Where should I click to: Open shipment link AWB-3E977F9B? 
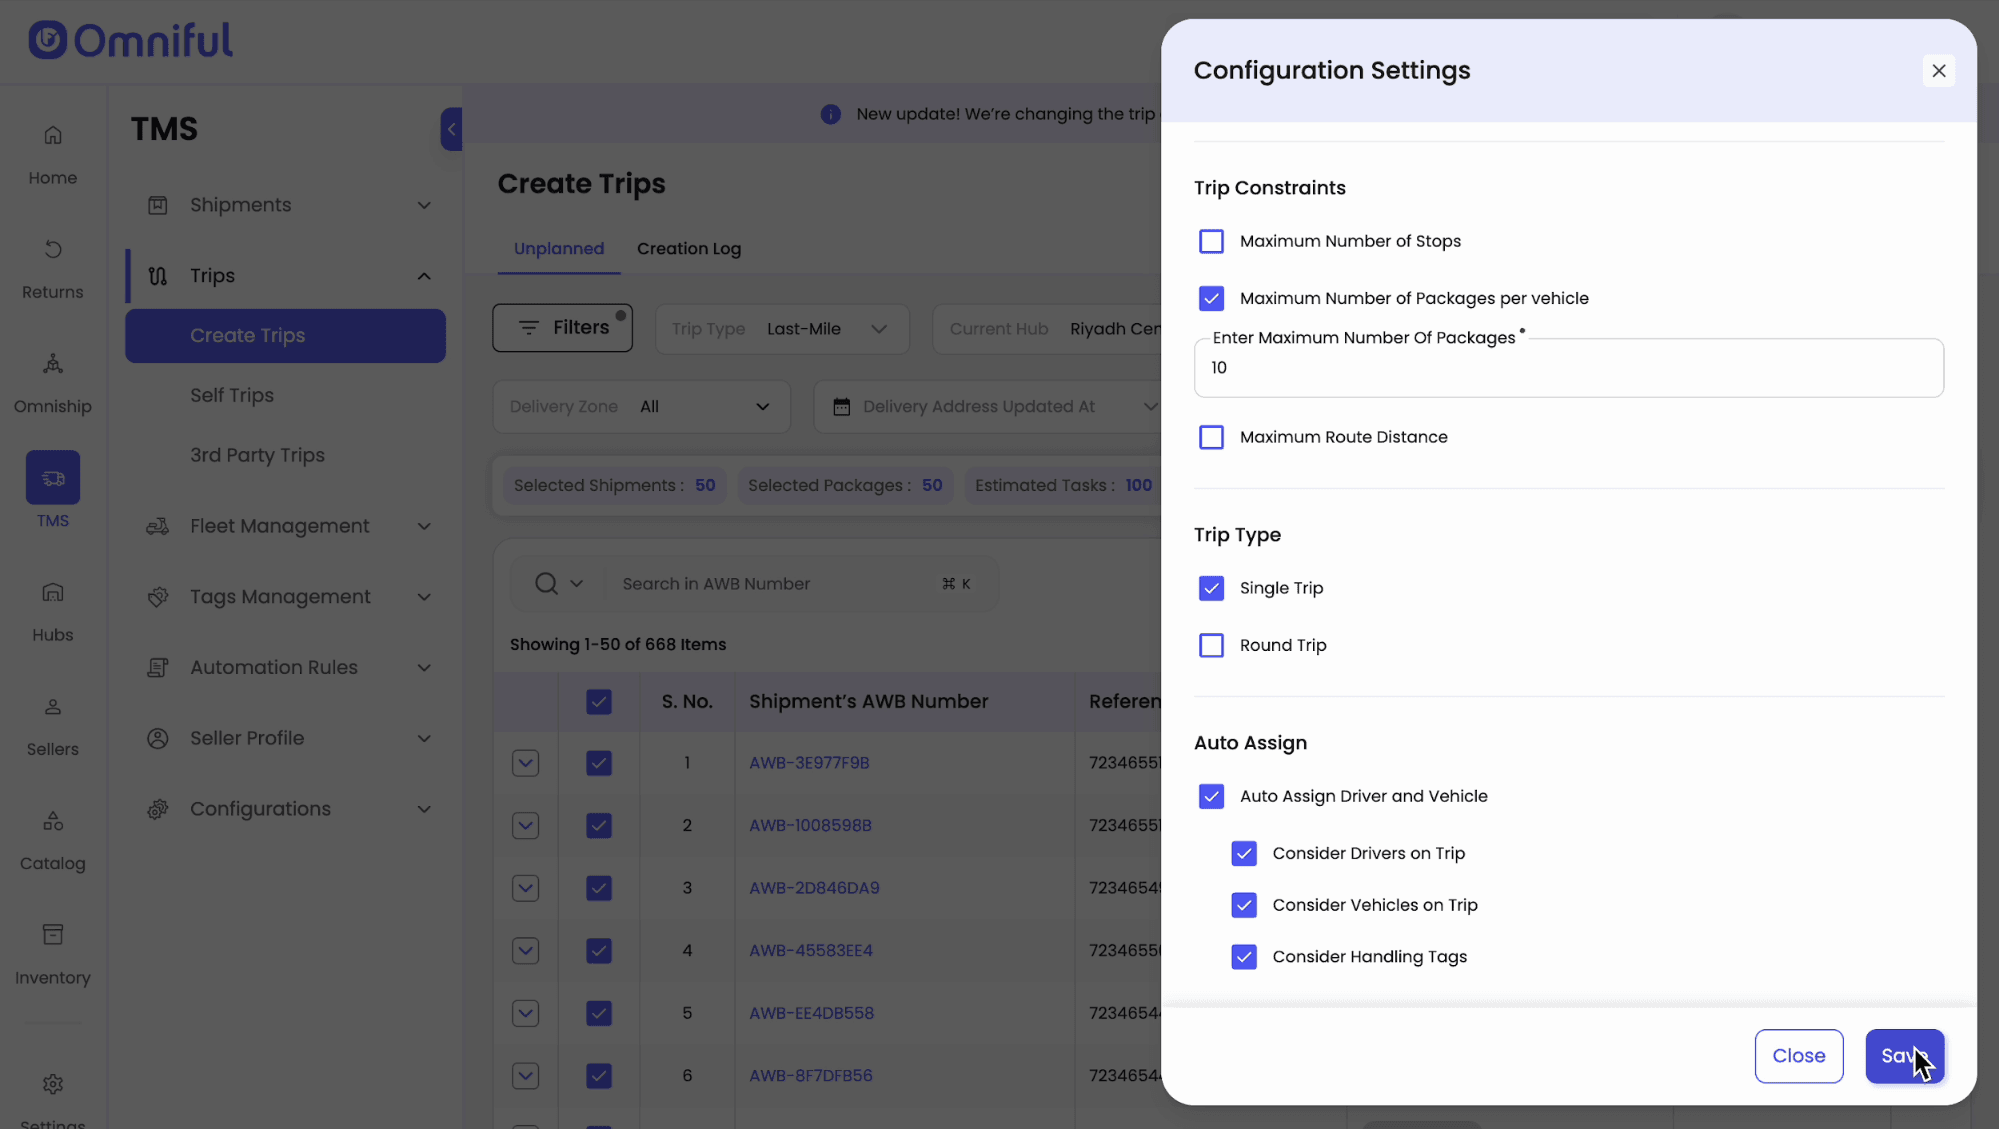[809, 763]
